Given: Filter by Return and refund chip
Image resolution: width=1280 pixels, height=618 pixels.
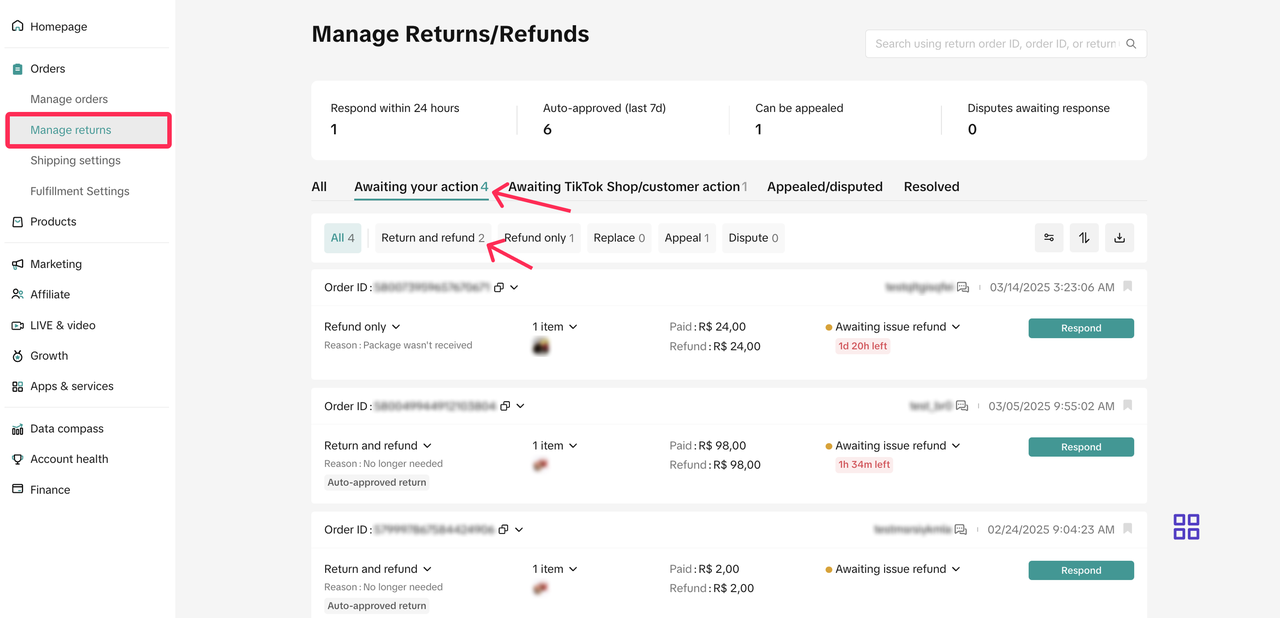Looking at the screenshot, I should 432,238.
